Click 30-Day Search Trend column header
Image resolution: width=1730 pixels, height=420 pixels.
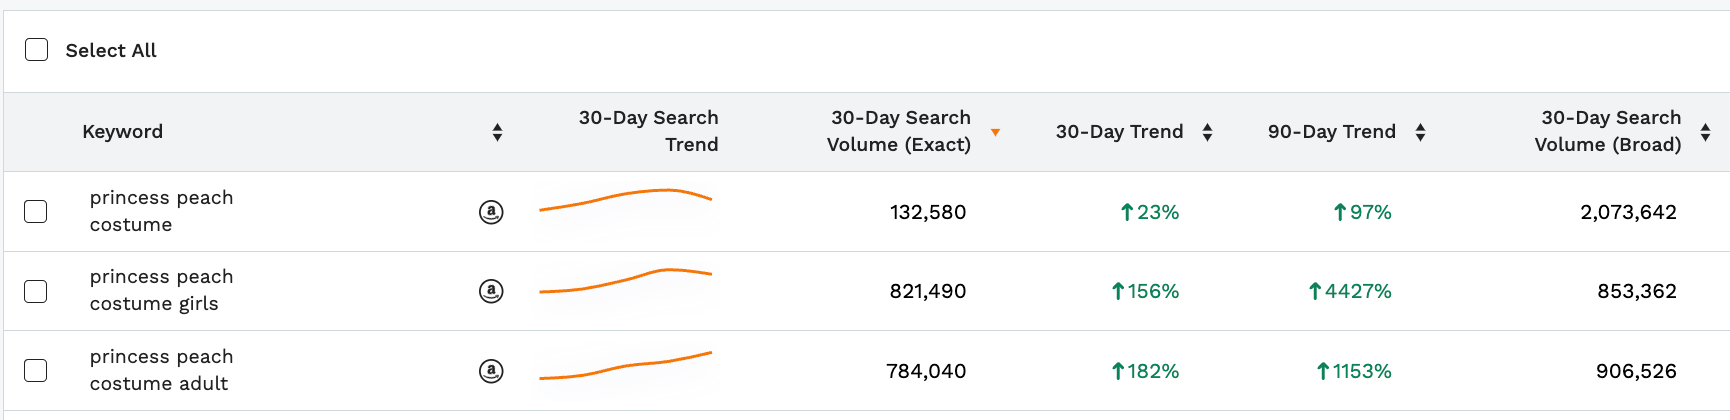point(648,131)
